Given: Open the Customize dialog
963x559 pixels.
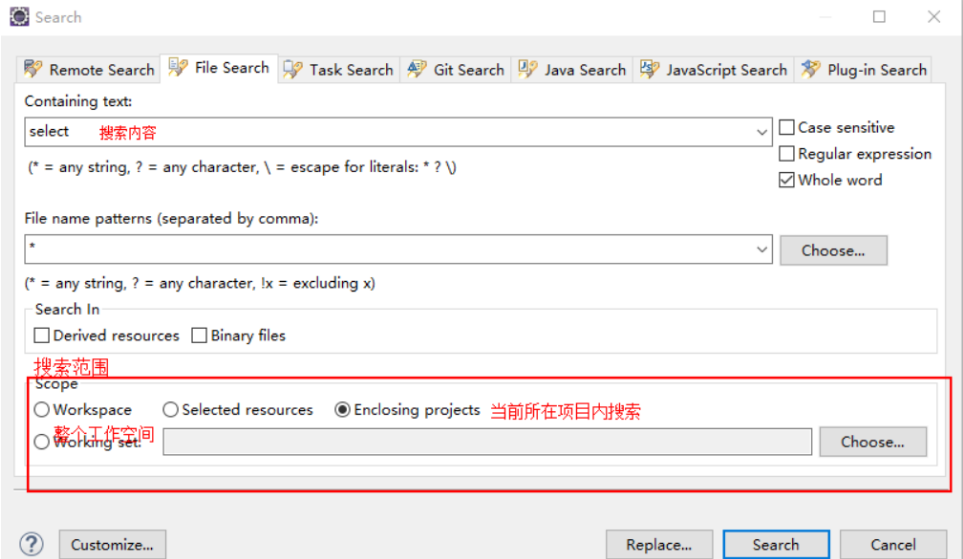Looking at the screenshot, I should 112,545.
